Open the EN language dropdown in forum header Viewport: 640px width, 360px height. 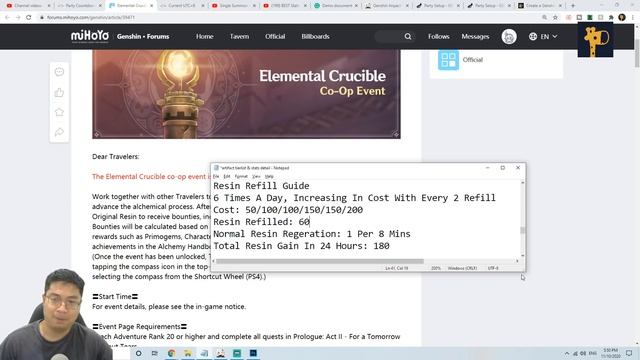(543, 36)
